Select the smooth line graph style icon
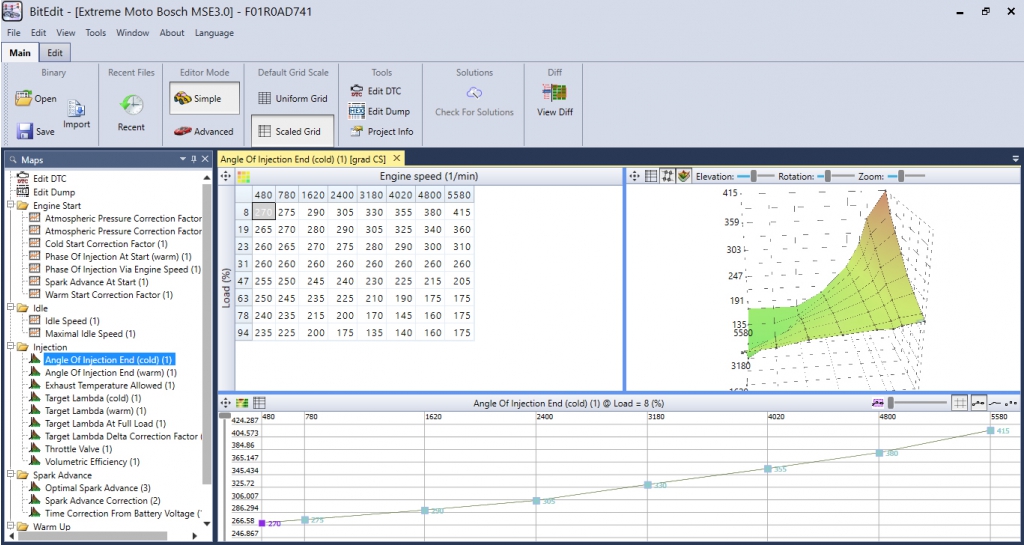The width and height of the screenshot is (1024, 545). 995,403
